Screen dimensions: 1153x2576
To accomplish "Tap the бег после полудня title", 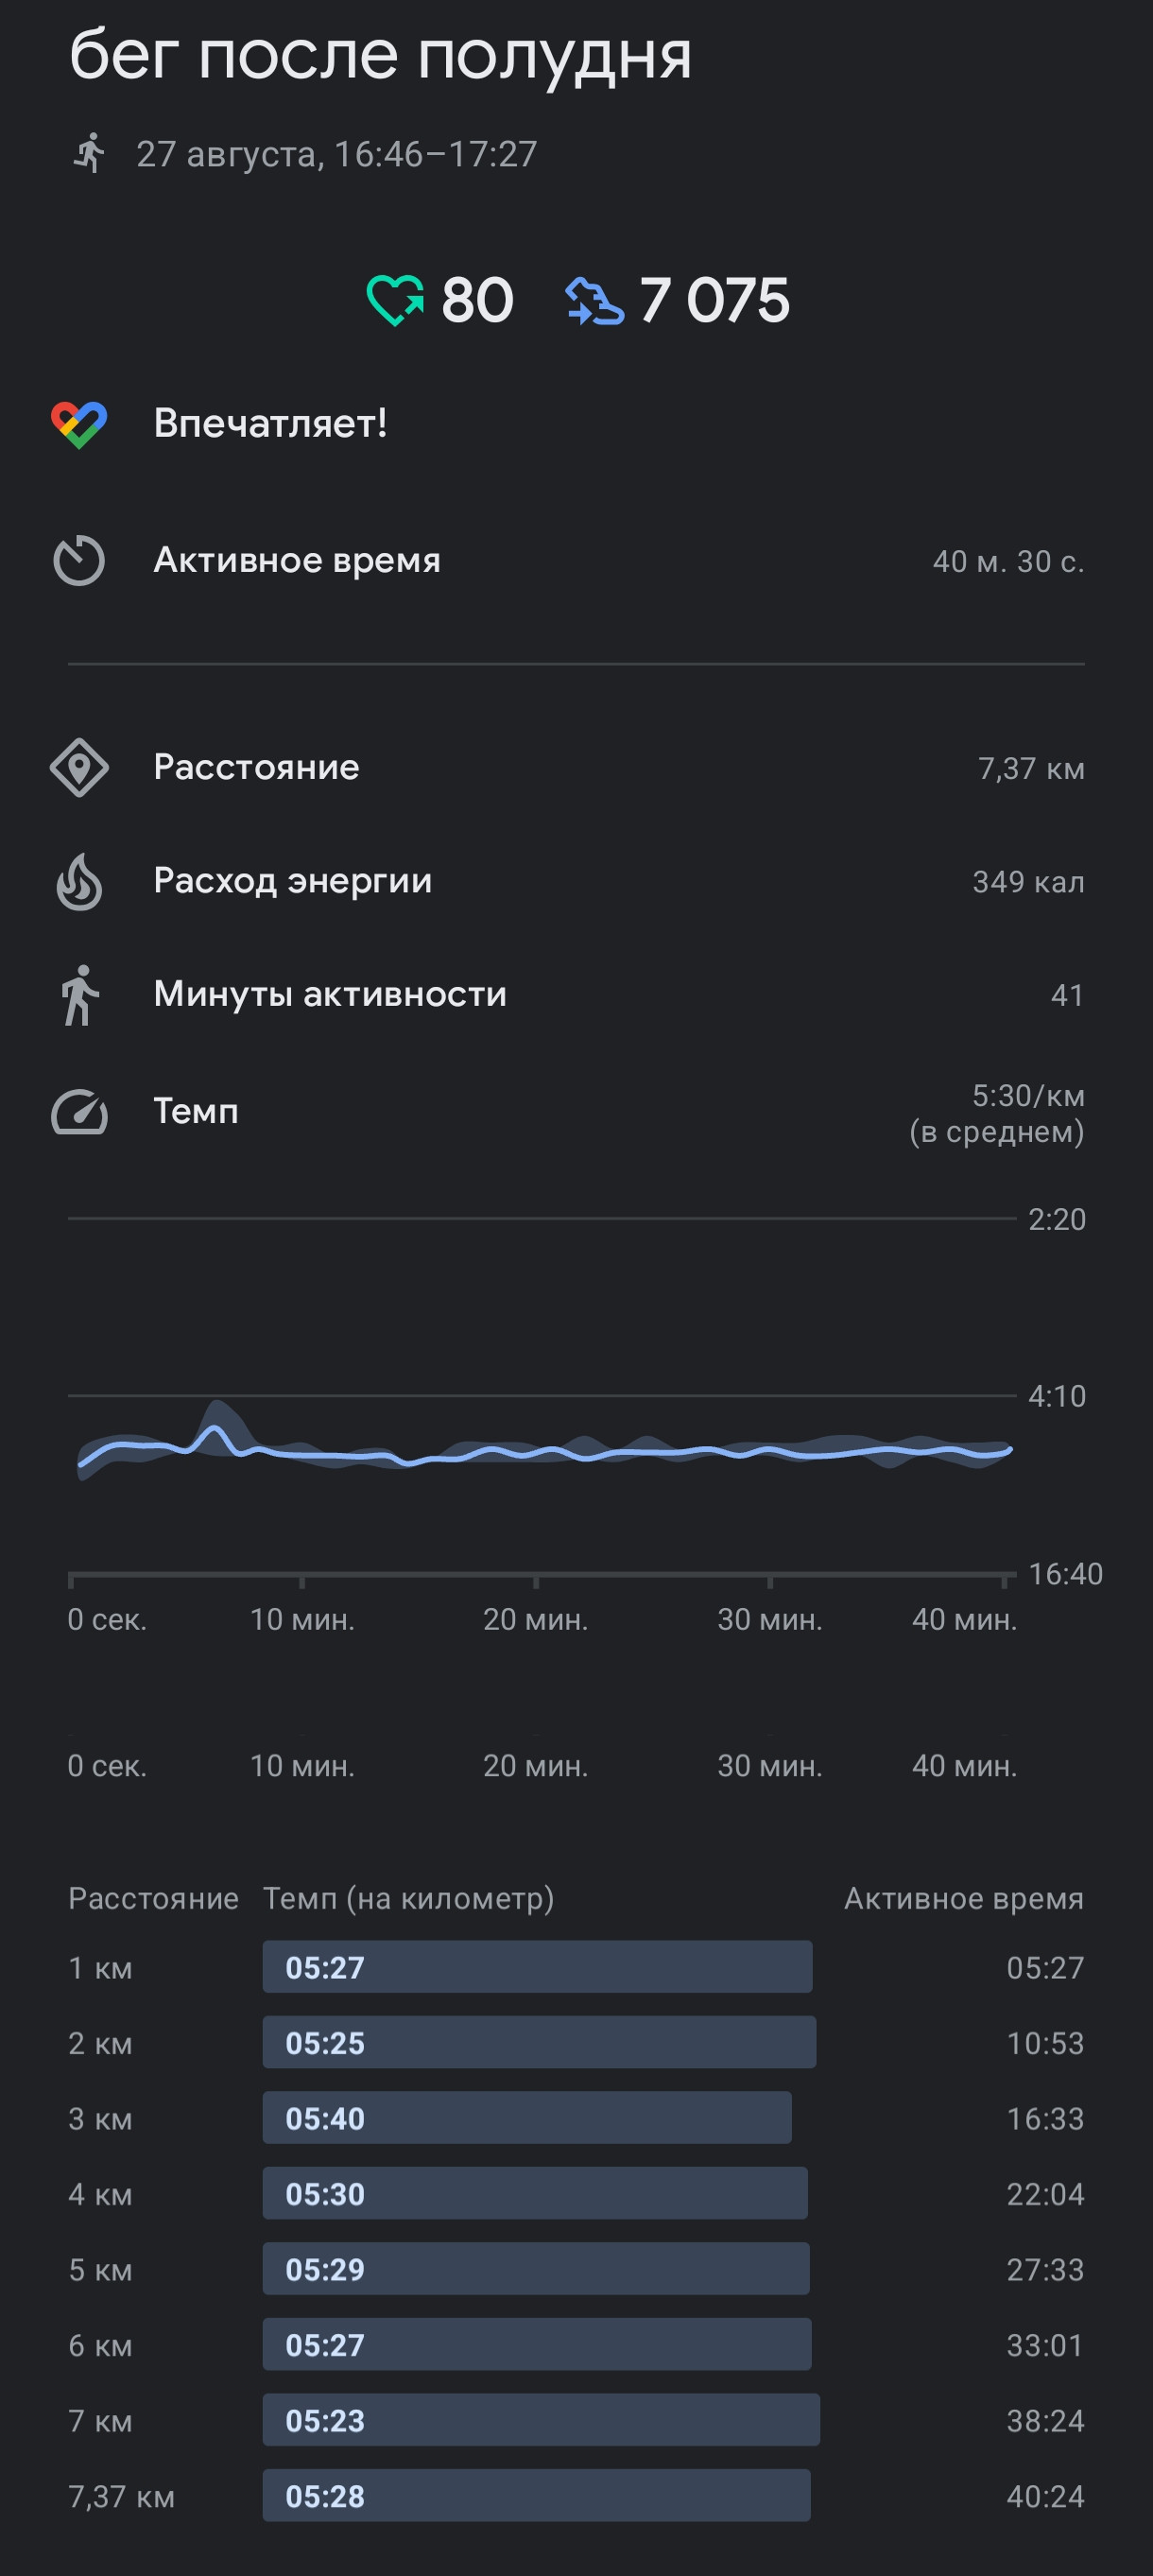I will [x=380, y=56].
